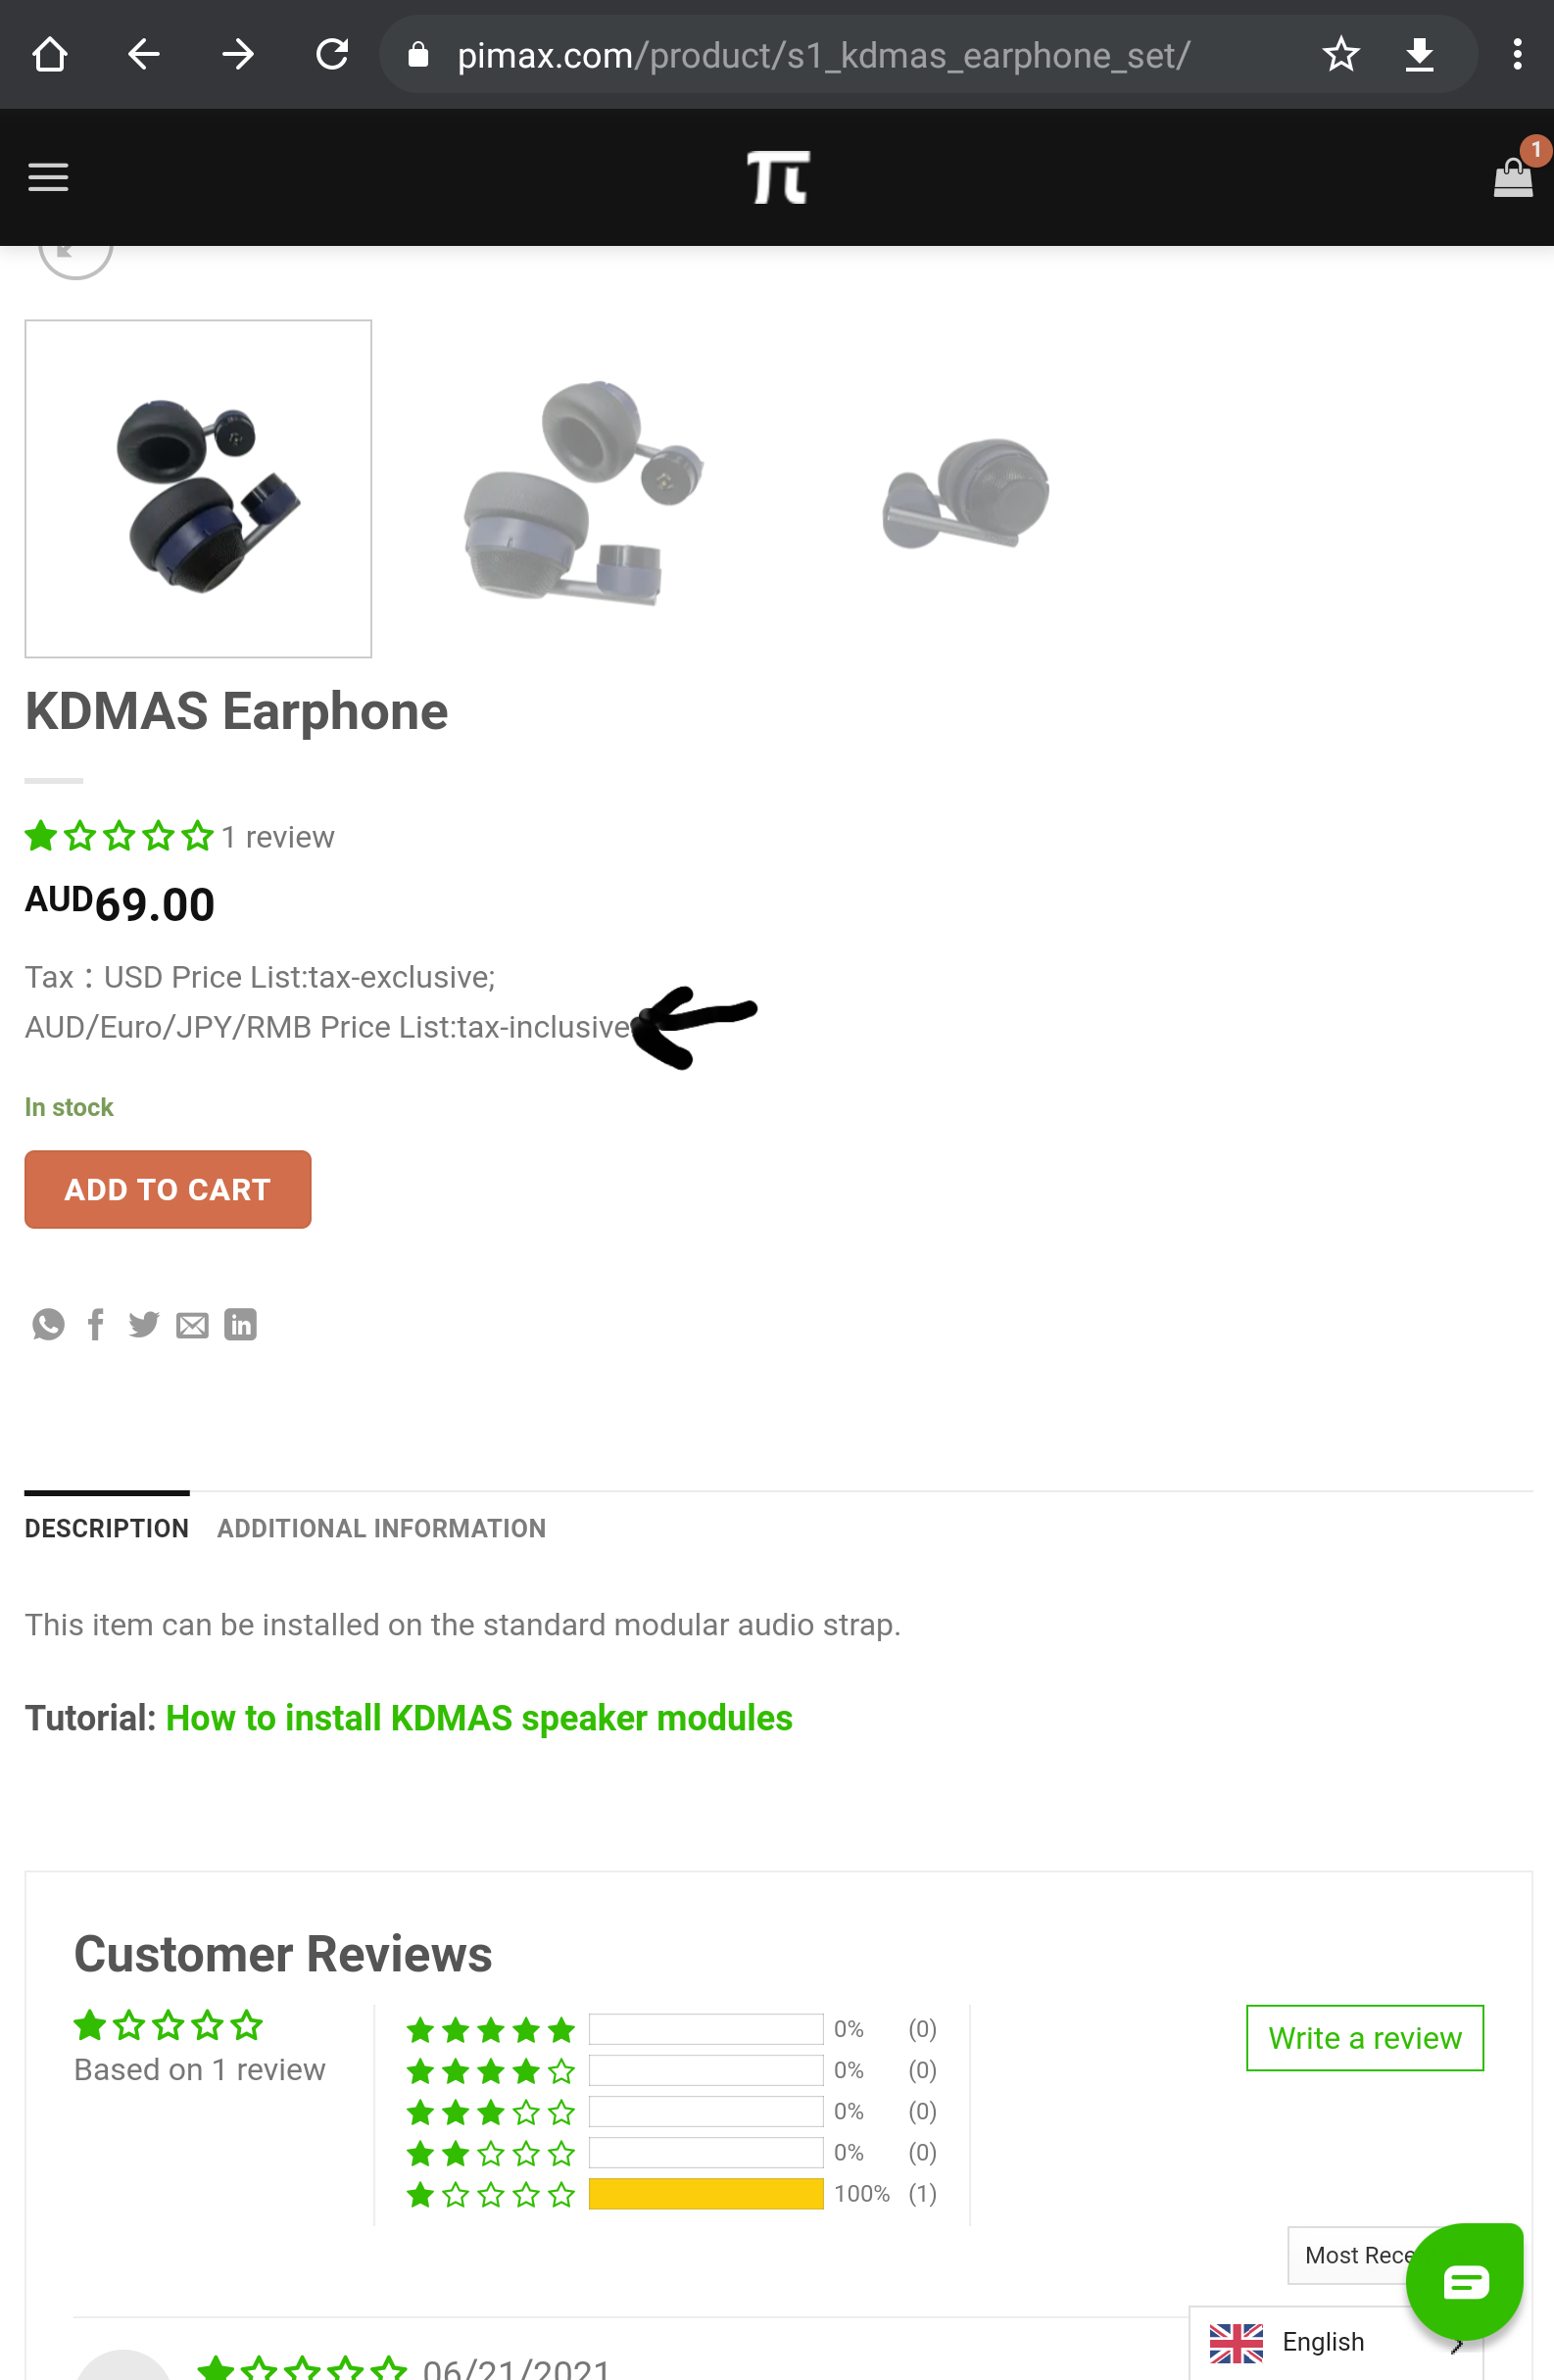The height and width of the screenshot is (2380, 1554).
Task: Bookmark page with the star icon
Action: [1340, 54]
